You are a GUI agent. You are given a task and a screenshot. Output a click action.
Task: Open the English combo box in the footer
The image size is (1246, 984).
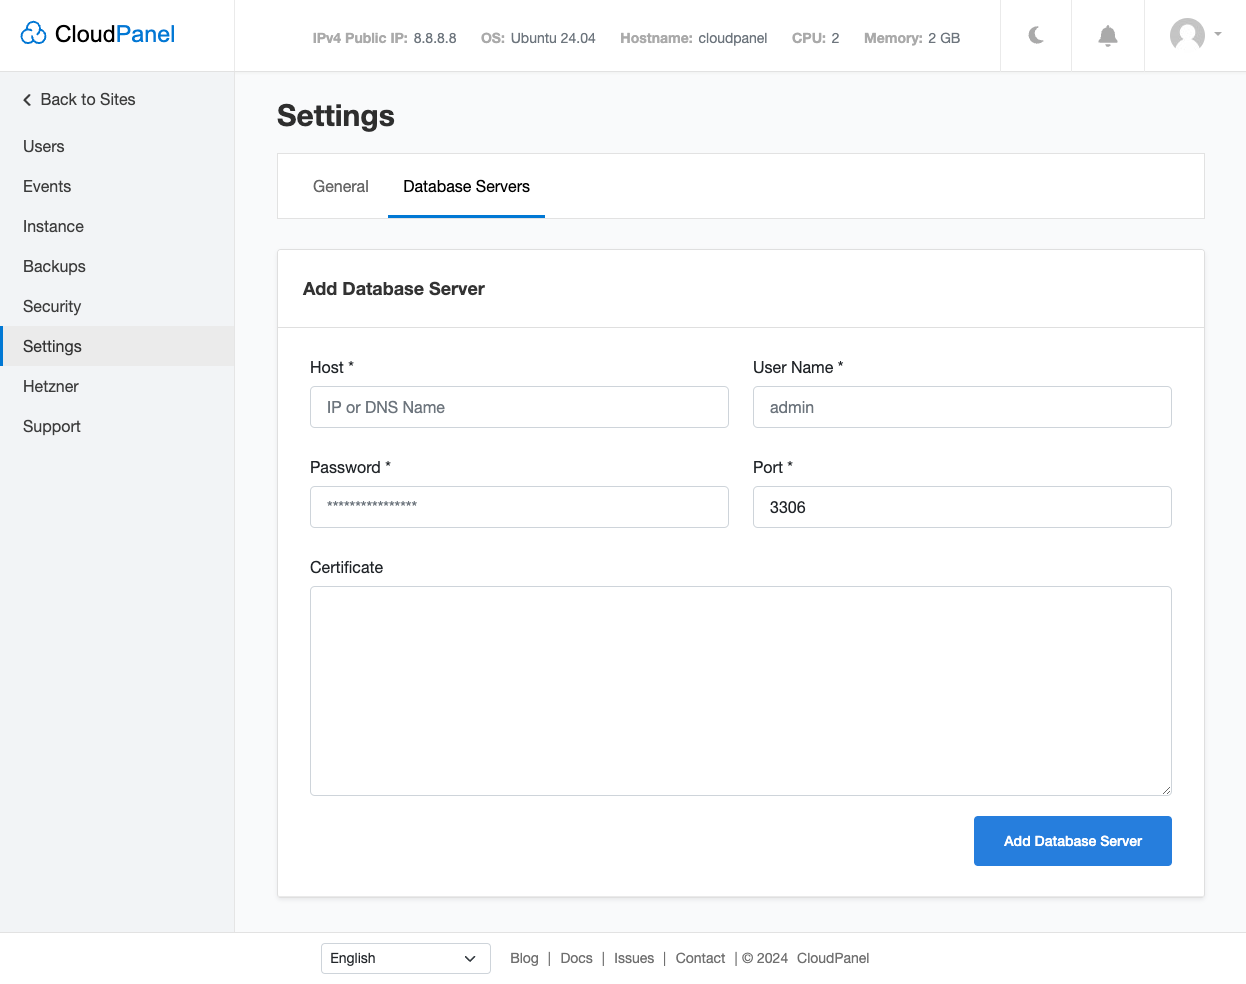tap(405, 958)
